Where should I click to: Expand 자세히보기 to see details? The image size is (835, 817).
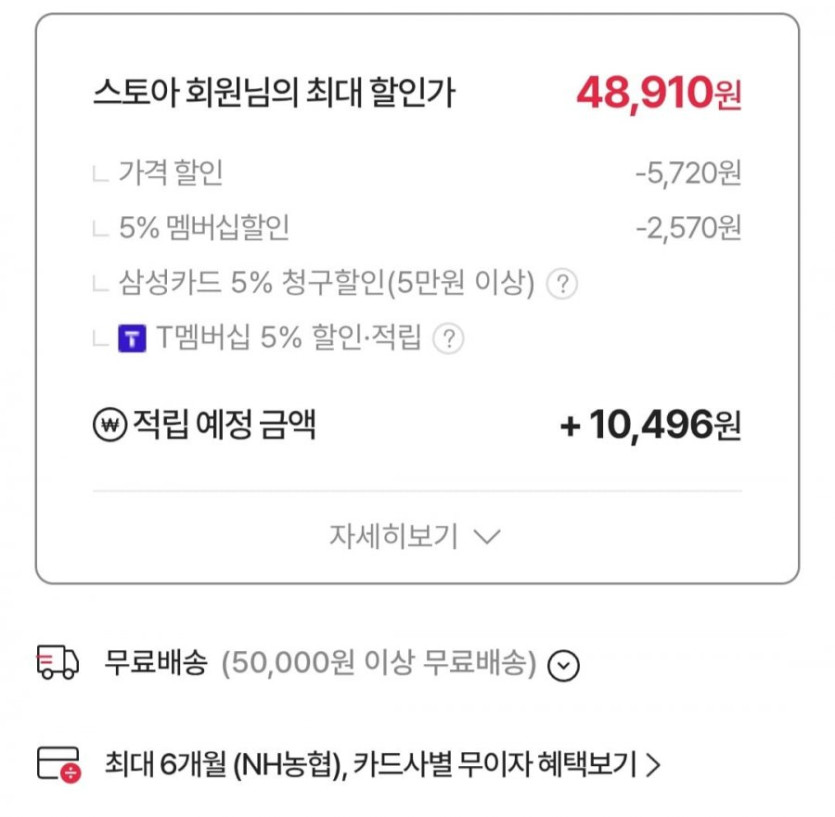tap(415, 537)
